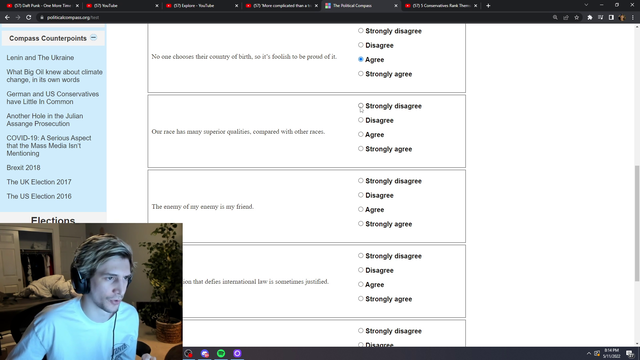Open Another Hole in the Julian Assange Prosecution
640x360 pixels.
pyautogui.click(x=45, y=120)
